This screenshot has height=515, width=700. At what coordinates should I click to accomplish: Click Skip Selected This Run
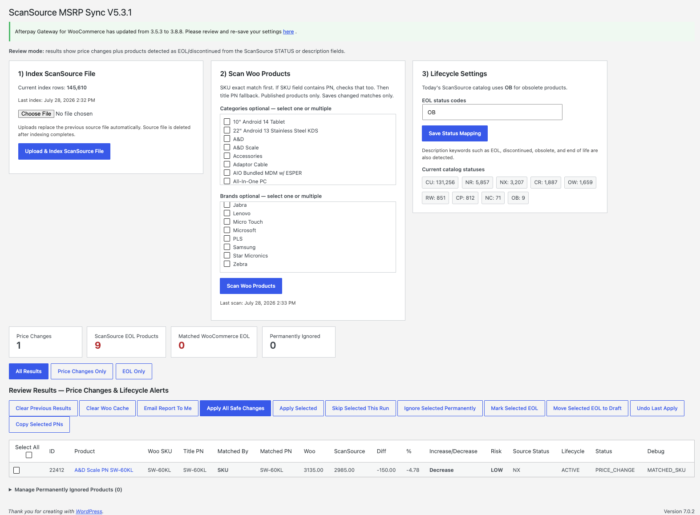pos(361,408)
